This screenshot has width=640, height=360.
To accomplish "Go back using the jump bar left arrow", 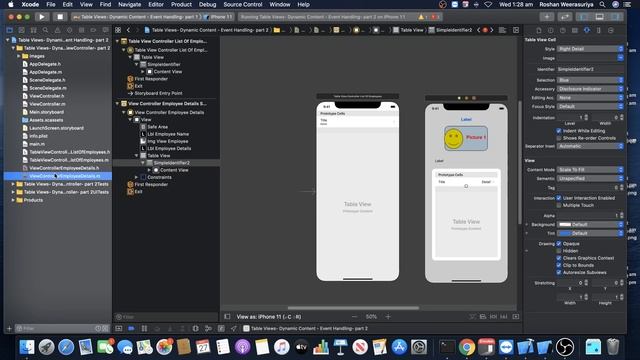I will [x=128, y=30].
